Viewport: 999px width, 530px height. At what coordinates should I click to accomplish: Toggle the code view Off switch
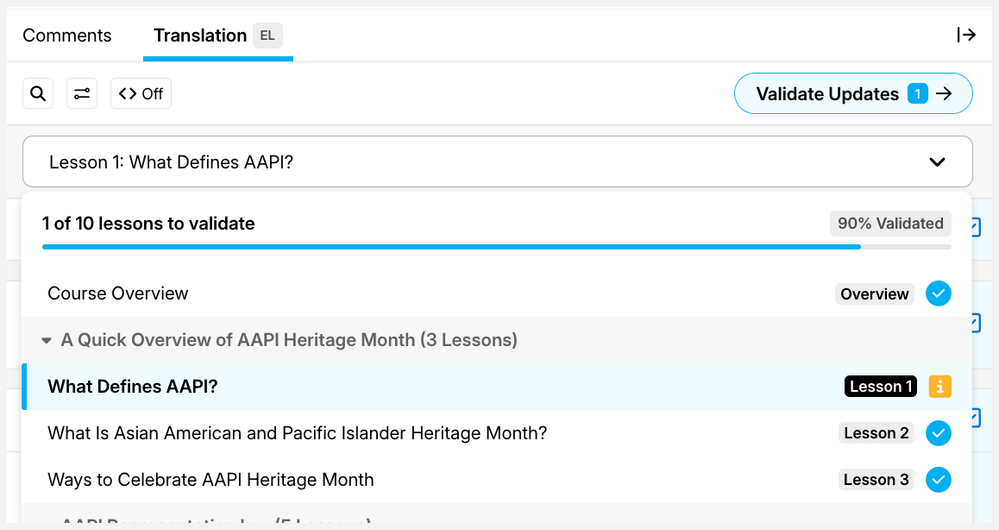141,94
